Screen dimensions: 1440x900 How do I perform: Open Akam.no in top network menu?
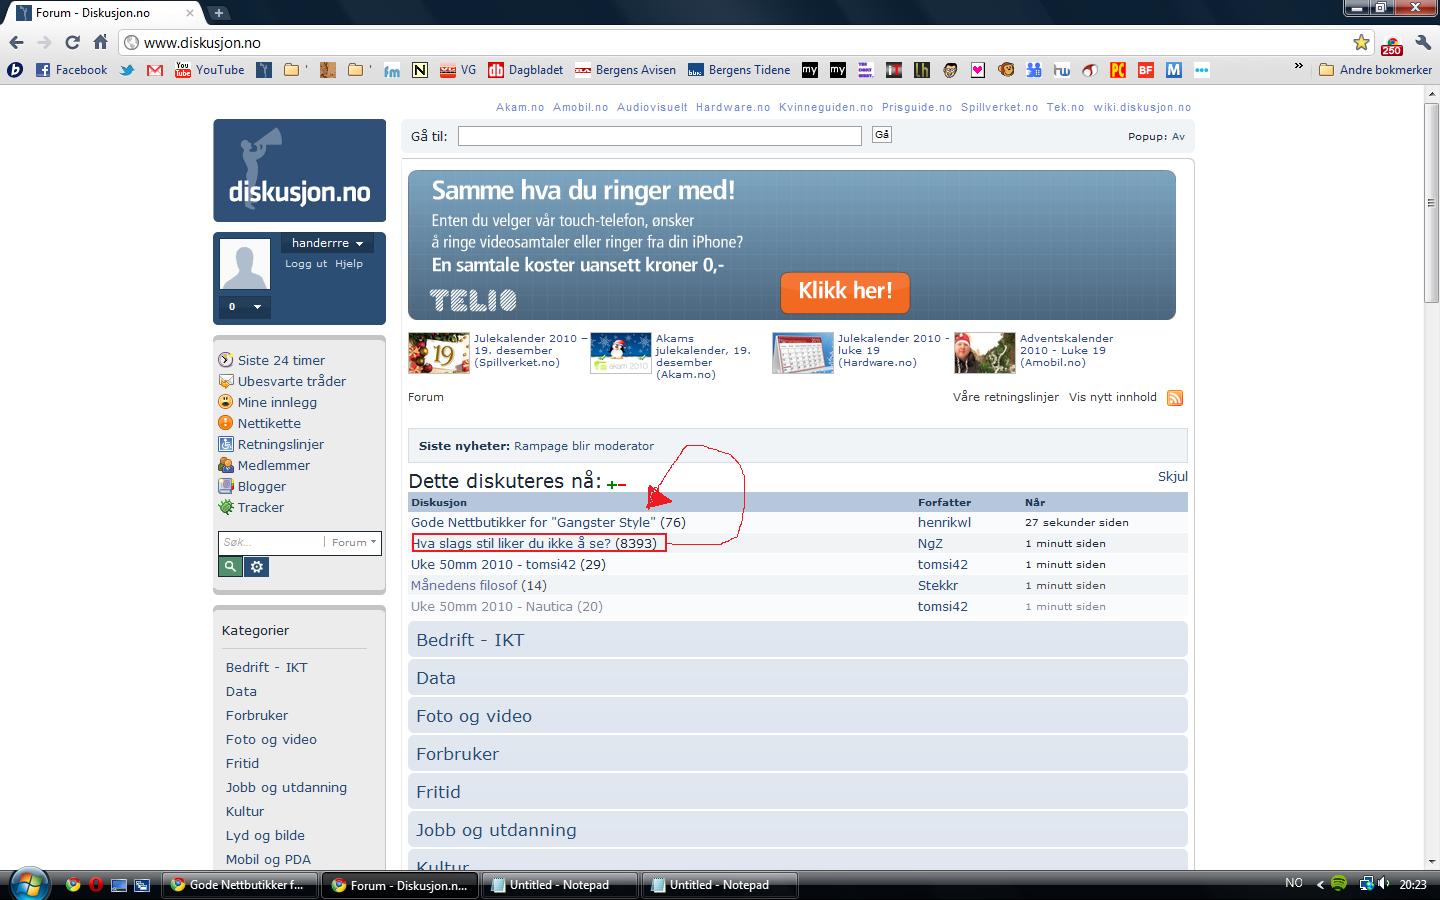520,107
